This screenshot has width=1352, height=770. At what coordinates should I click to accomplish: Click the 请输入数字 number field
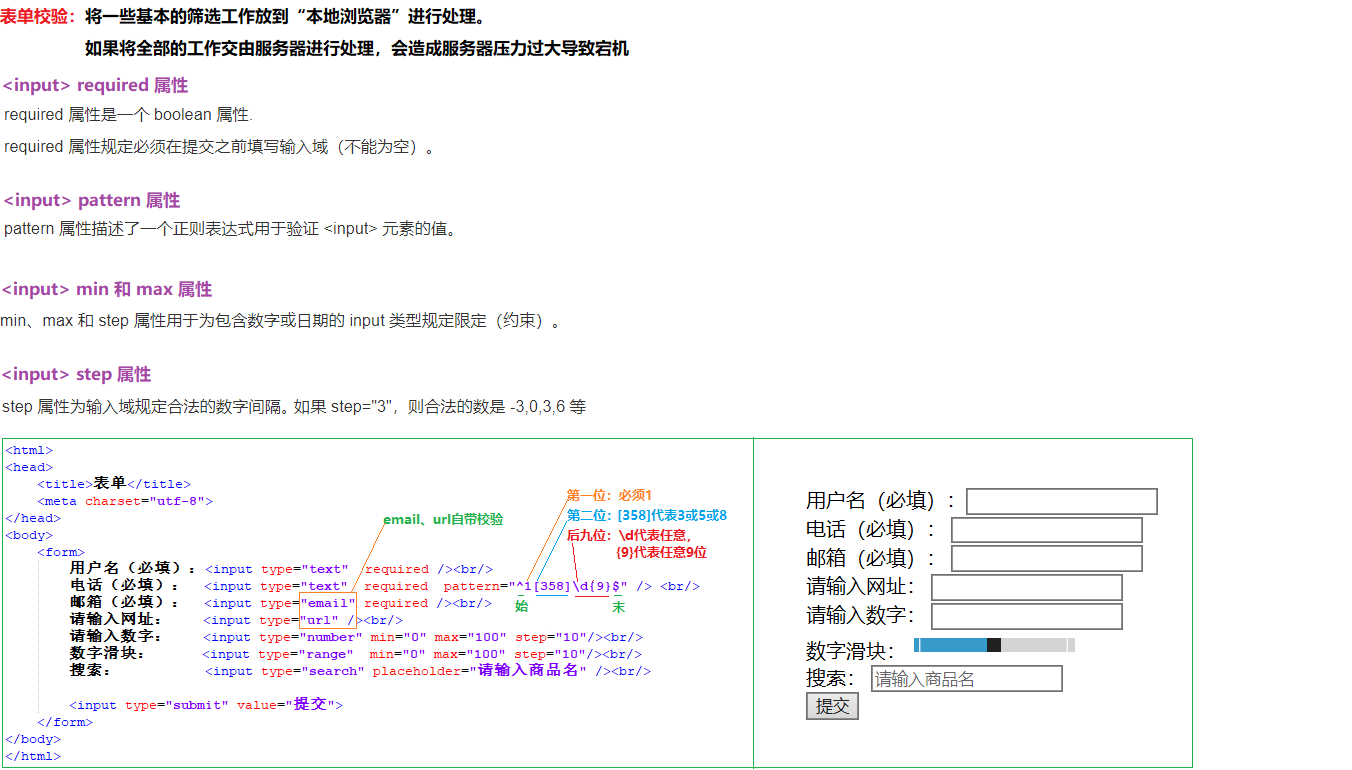[x=1026, y=617]
